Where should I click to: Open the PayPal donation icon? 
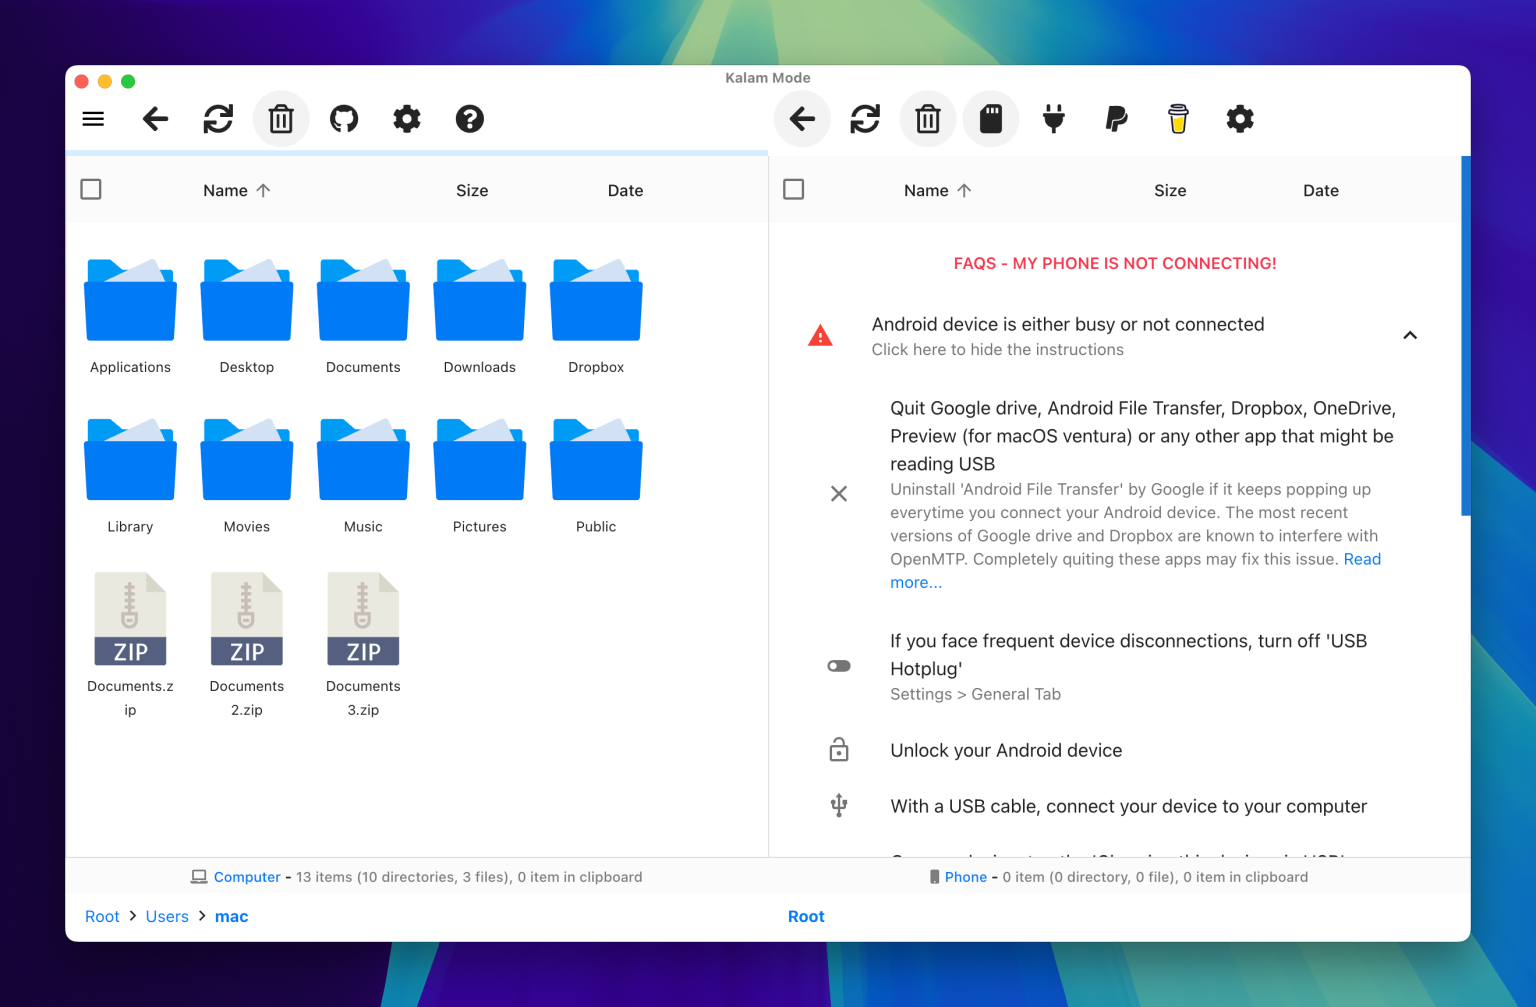pyautogui.click(x=1115, y=118)
